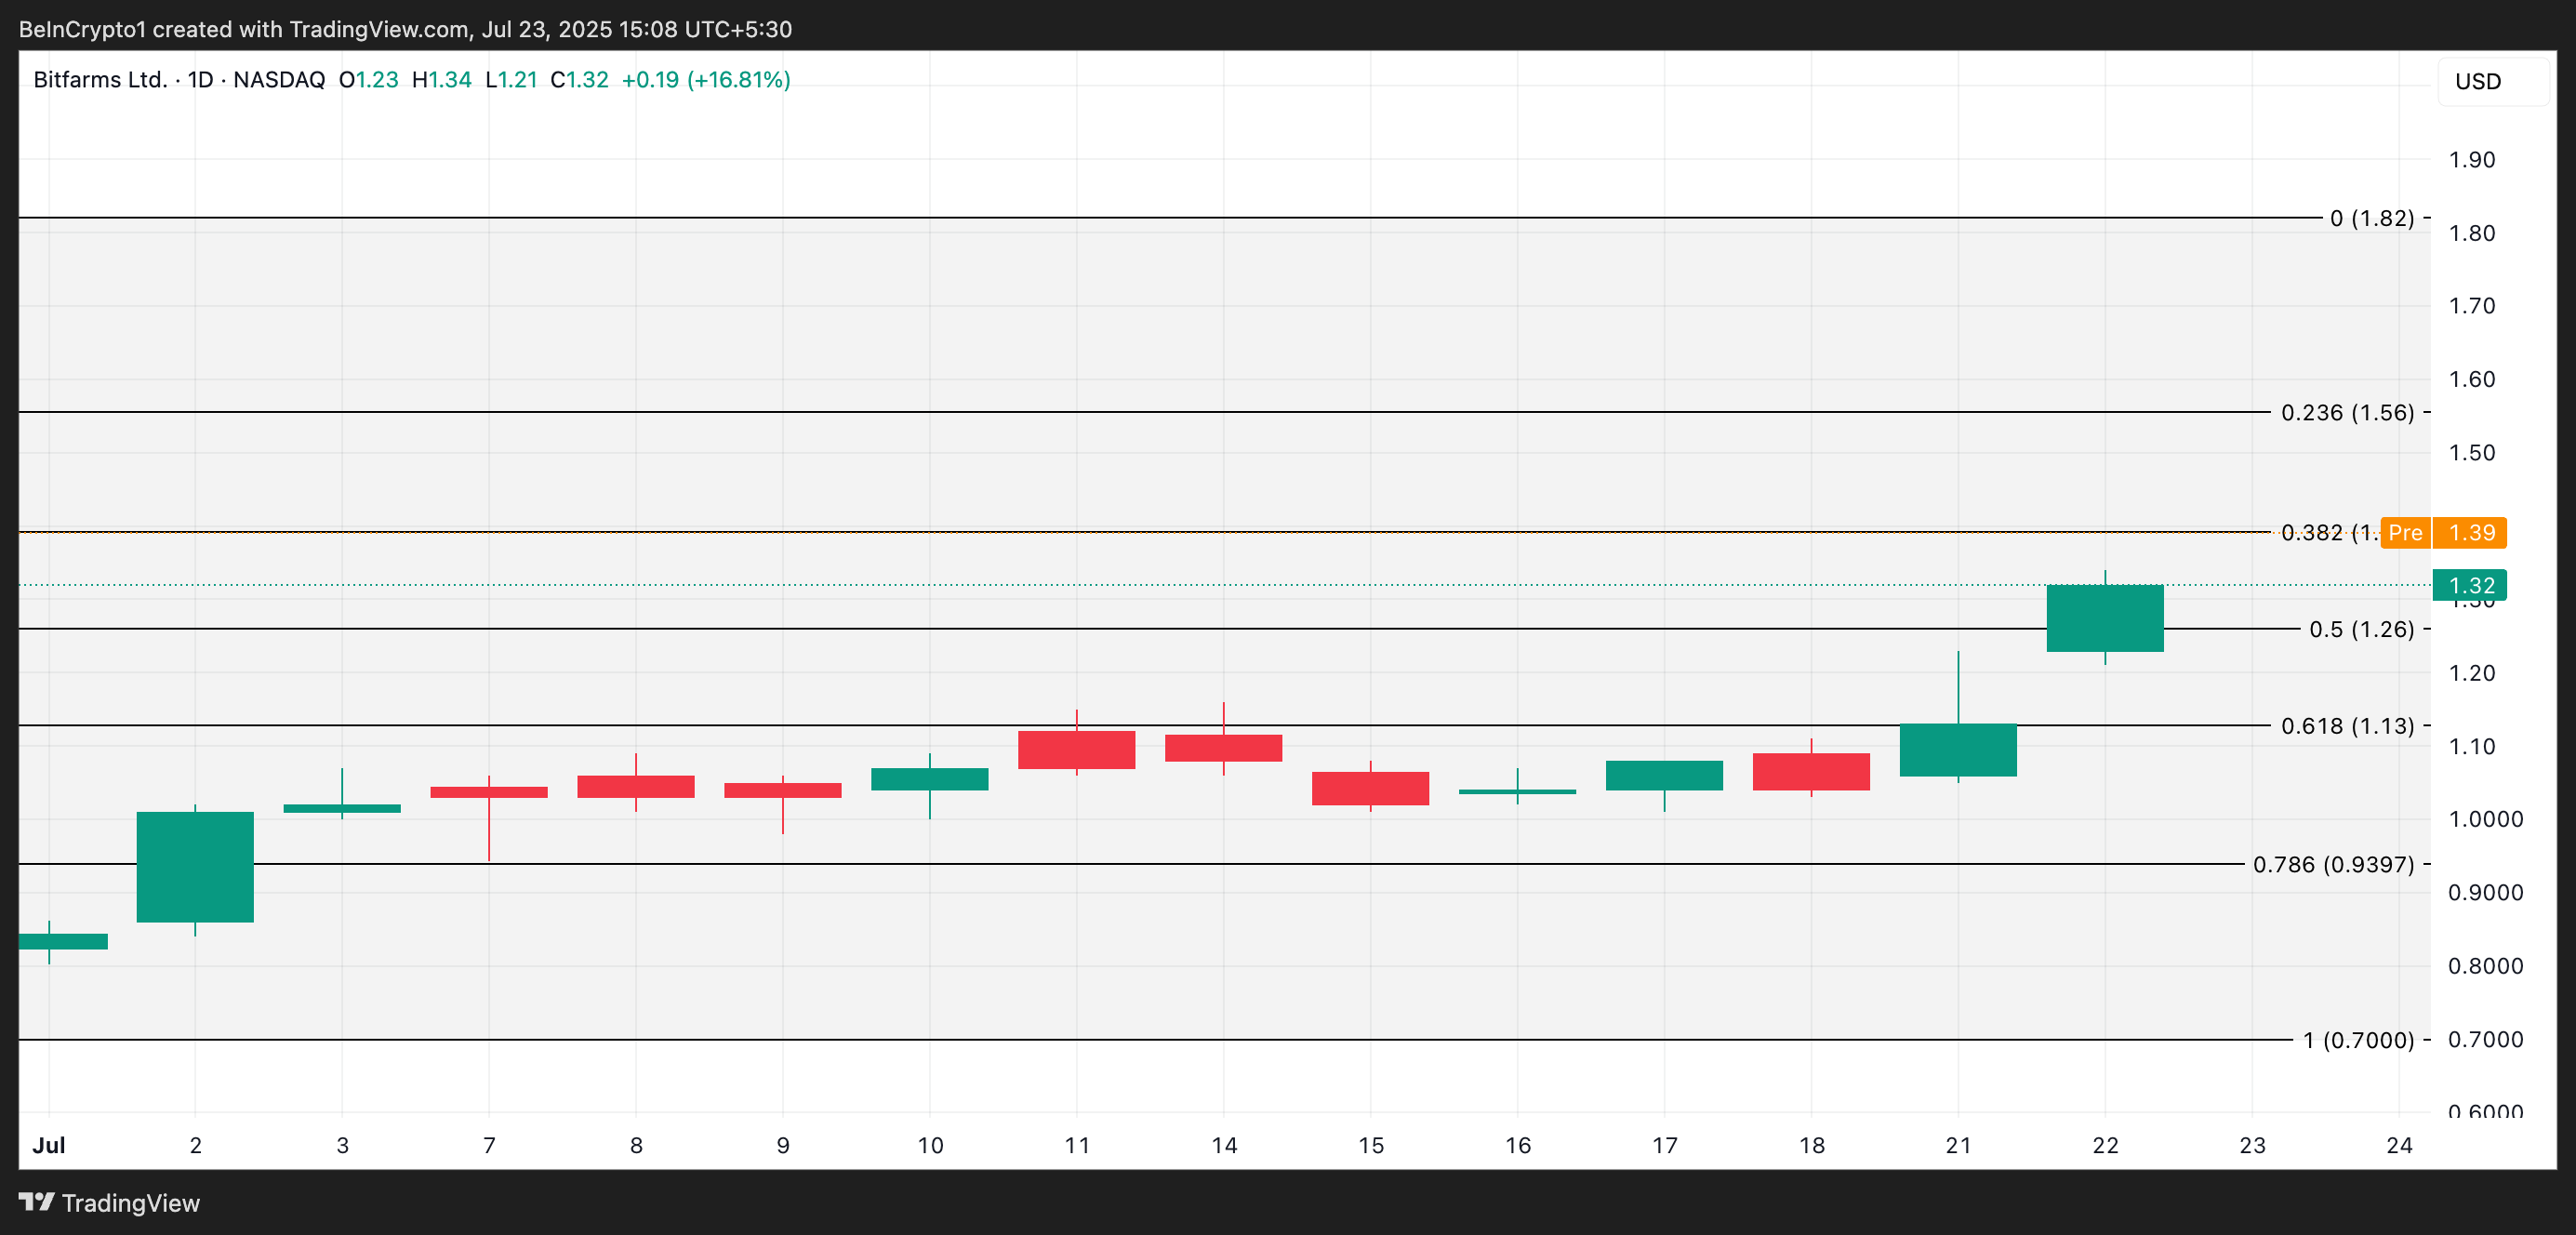The height and width of the screenshot is (1235, 2576).
Task: Click the TradingView logo icon
Action: coord(36,1201)
